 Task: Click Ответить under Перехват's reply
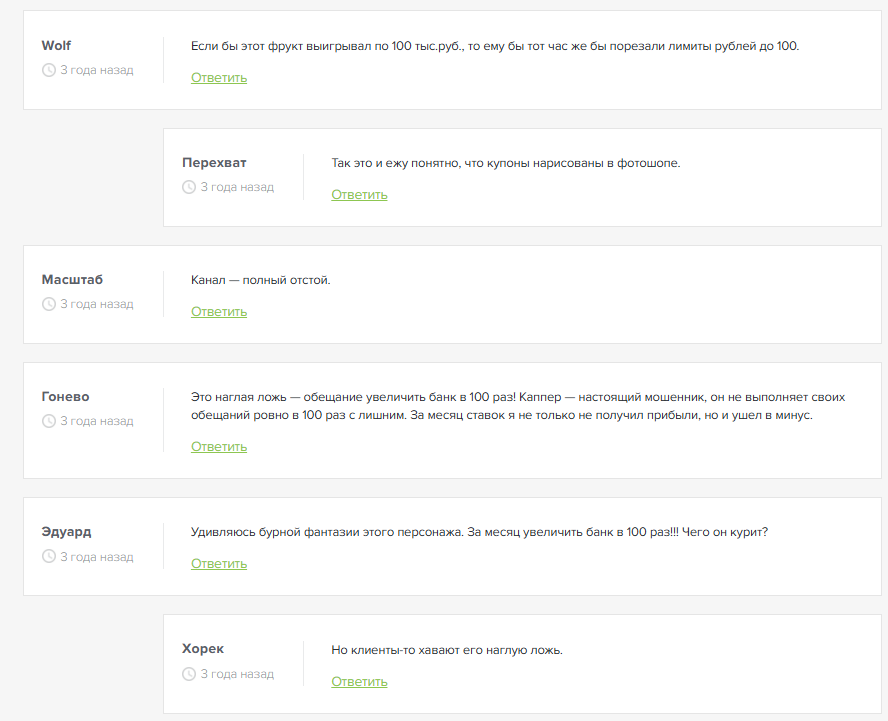[359, 195]
